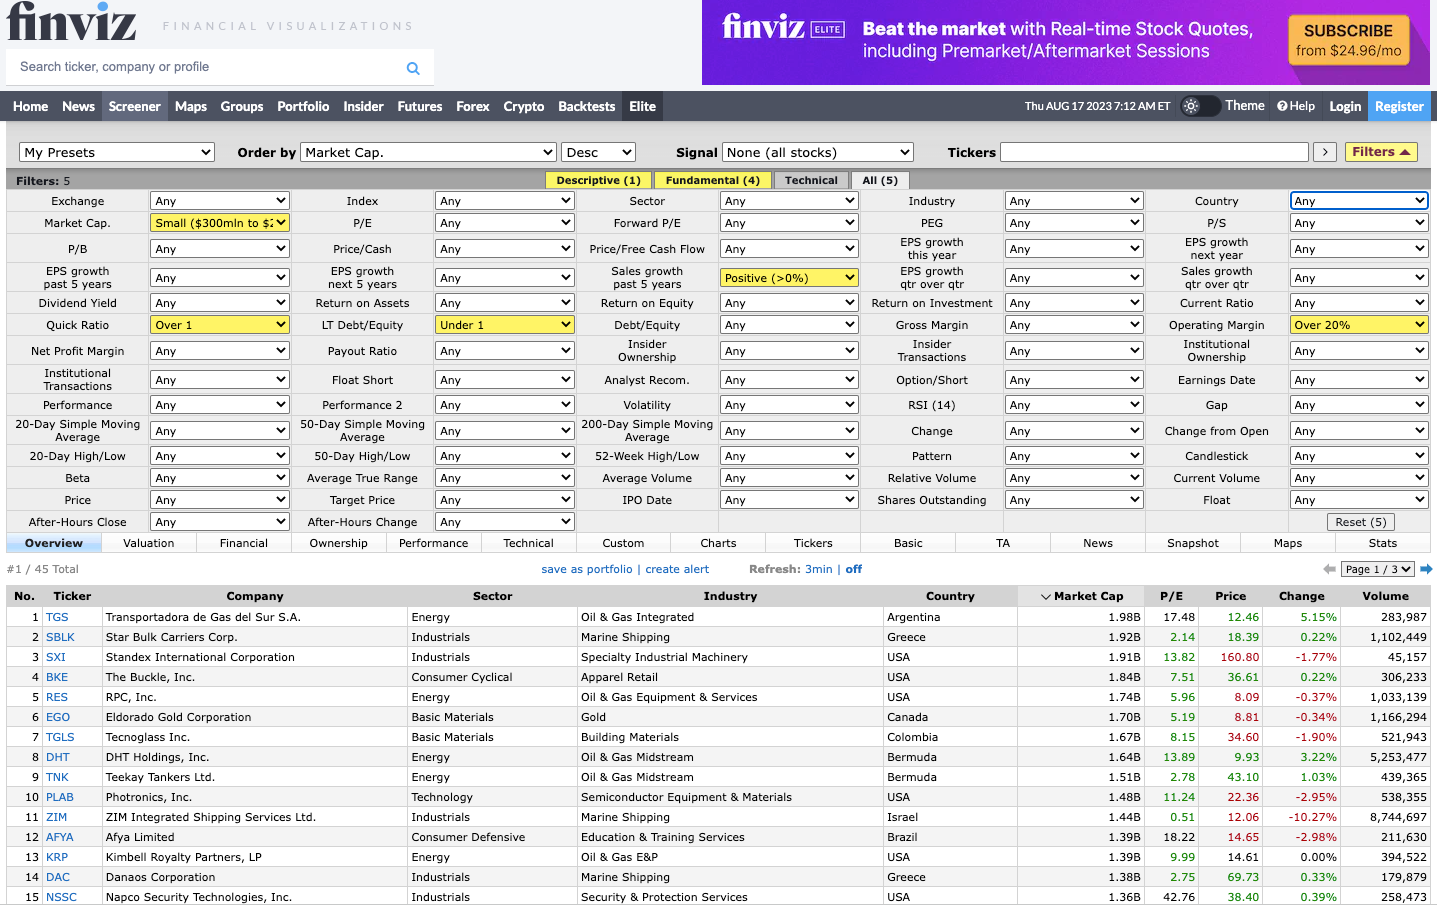This screenshot has height=905, width=1437.
Task: Open the Signal dropdown
Action: click(818, 152)
